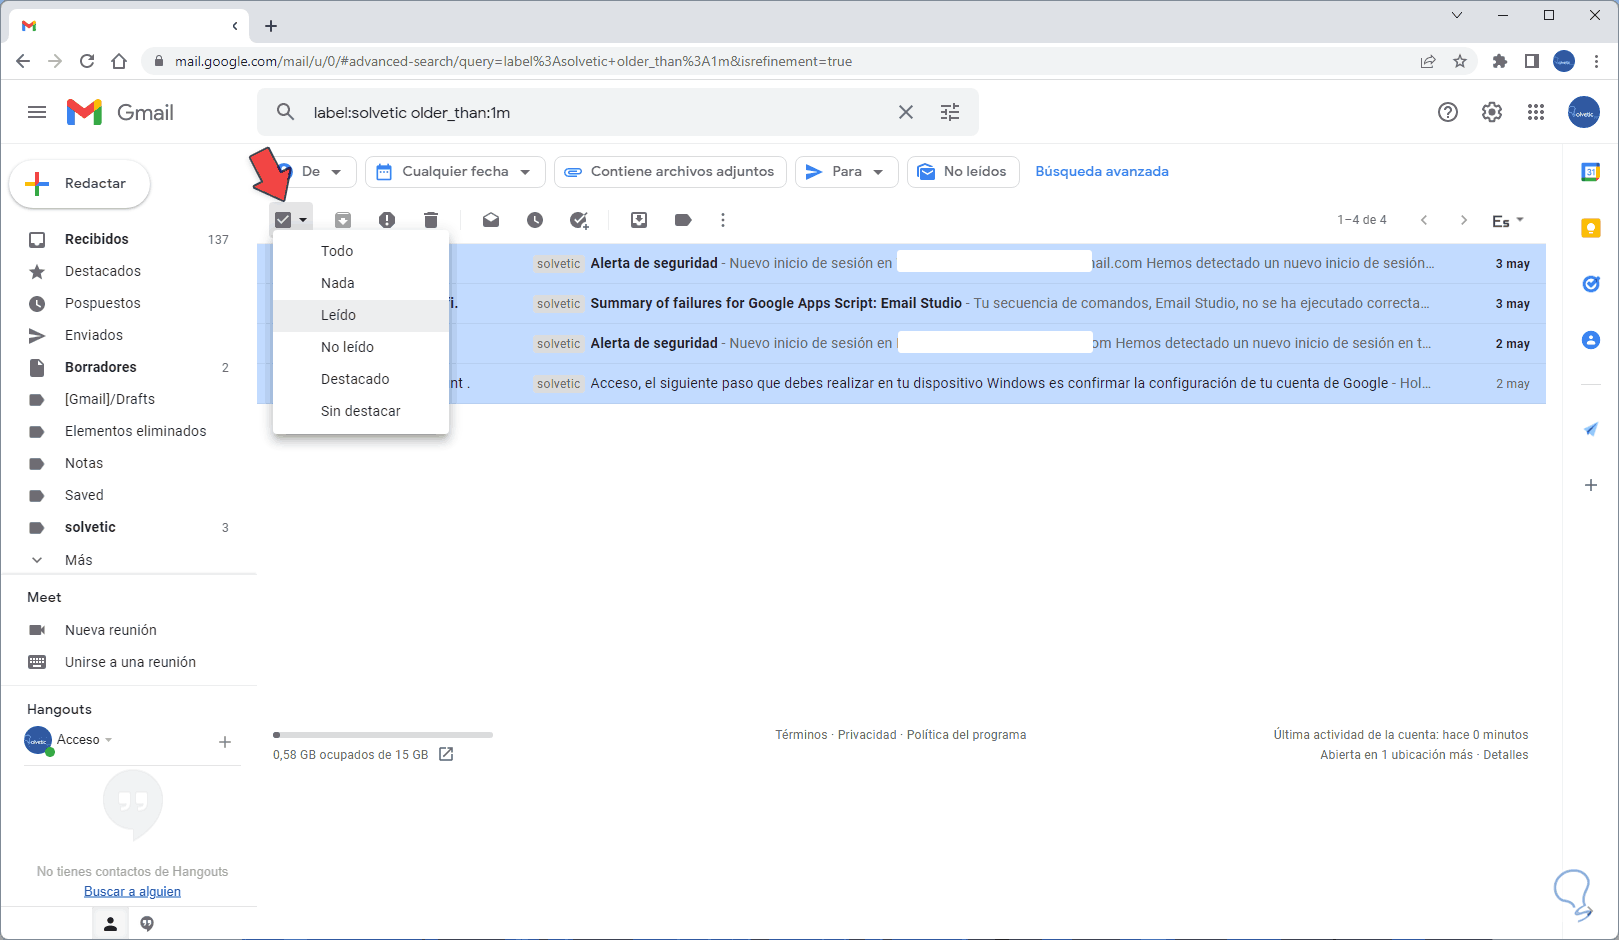Choose No leído menu option
The width and height of the screenshot is (1619, 940).
click(361, 347)
